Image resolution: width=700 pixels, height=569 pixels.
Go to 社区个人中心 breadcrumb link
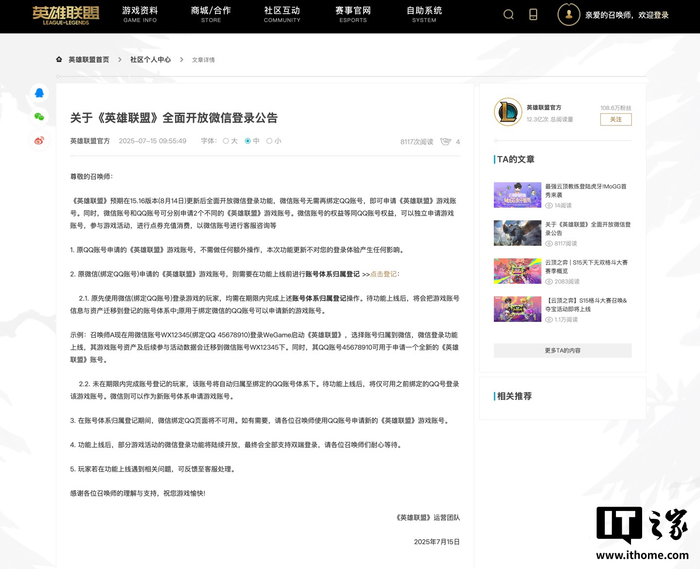pos(150,59)
